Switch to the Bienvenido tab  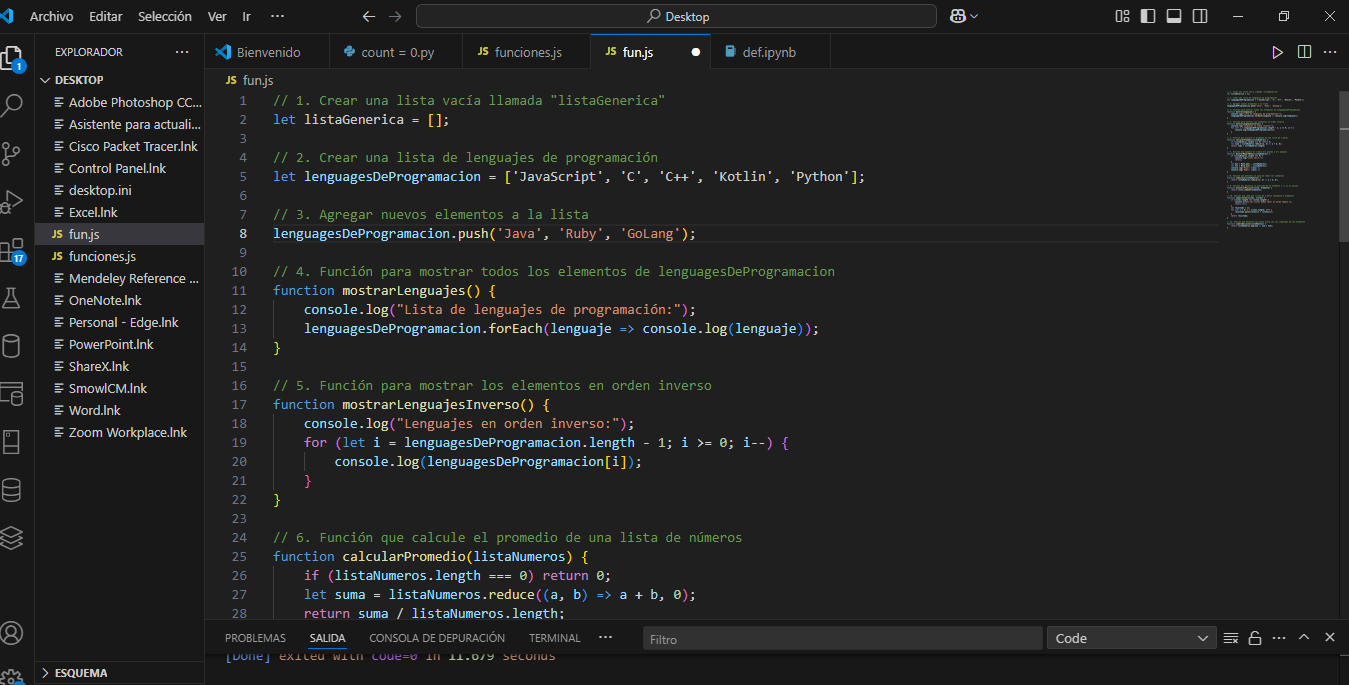click(265, 52)
